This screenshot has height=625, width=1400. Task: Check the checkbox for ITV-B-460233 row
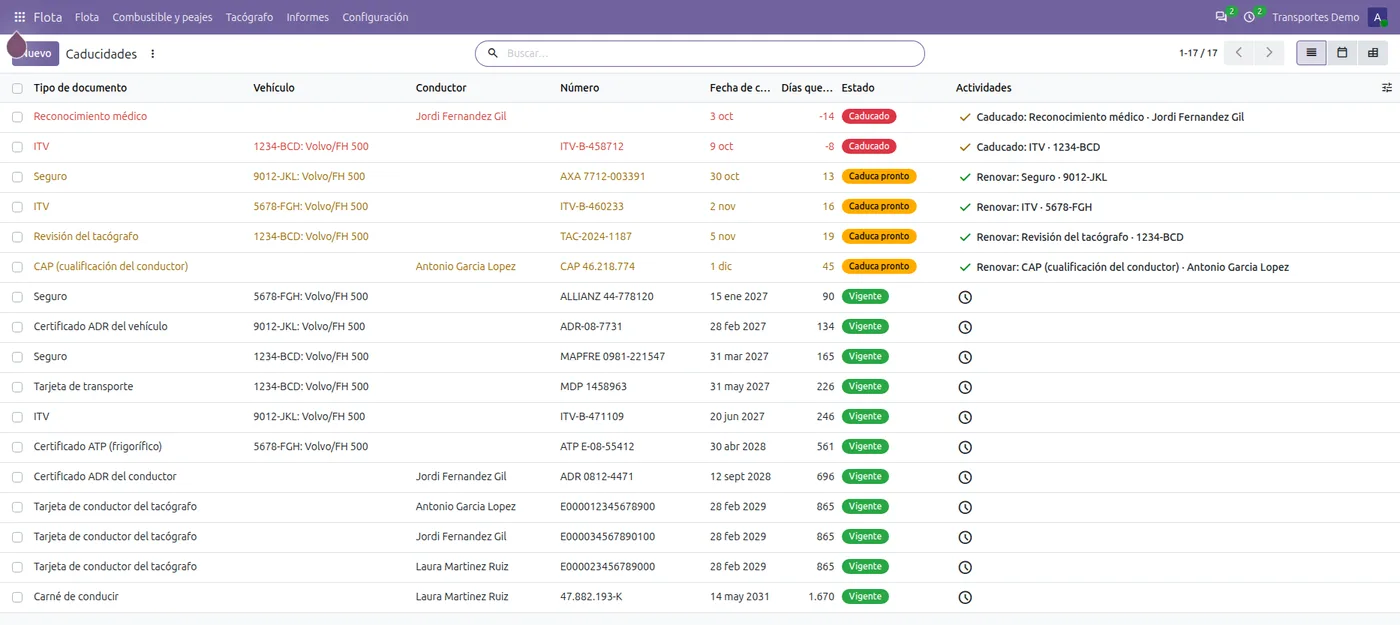click(17, 207)
